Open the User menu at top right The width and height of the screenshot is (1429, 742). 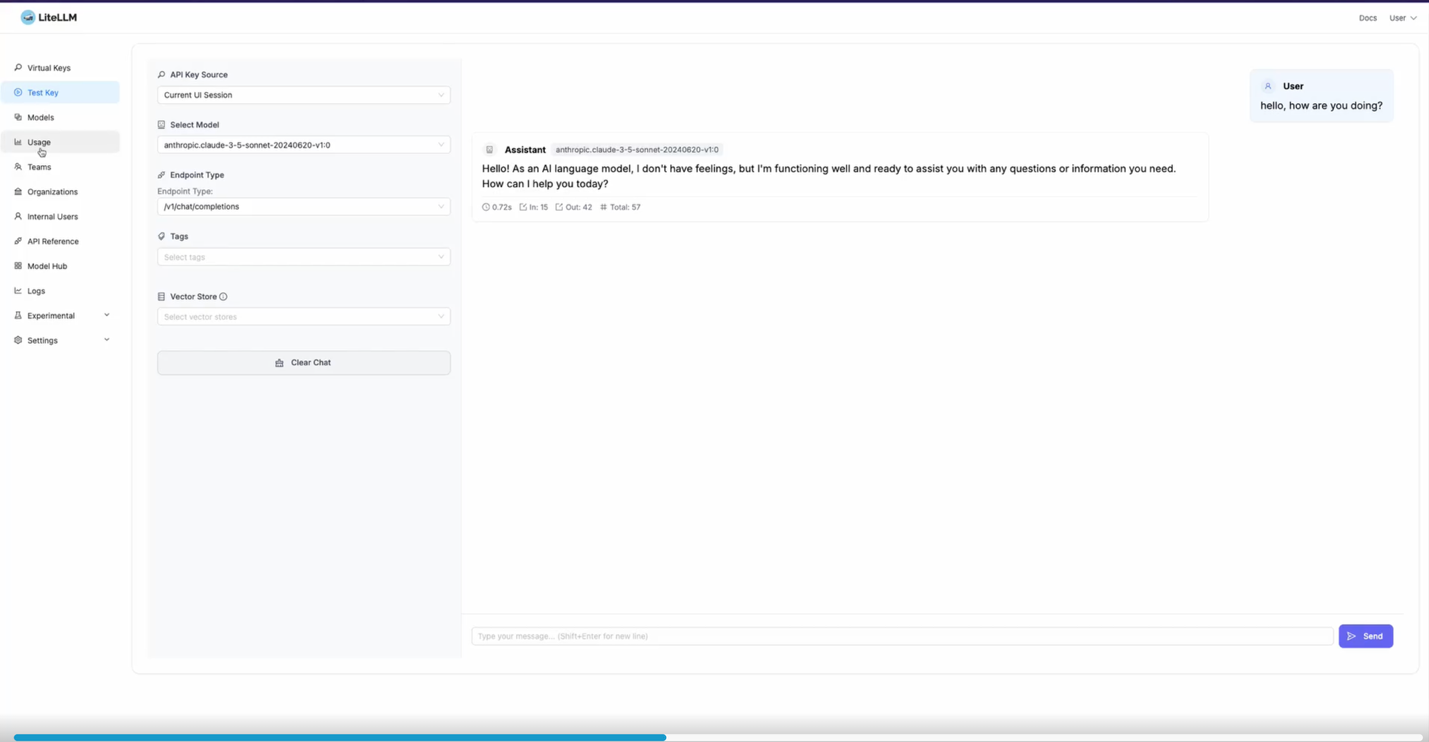(x=1402, y=17)
